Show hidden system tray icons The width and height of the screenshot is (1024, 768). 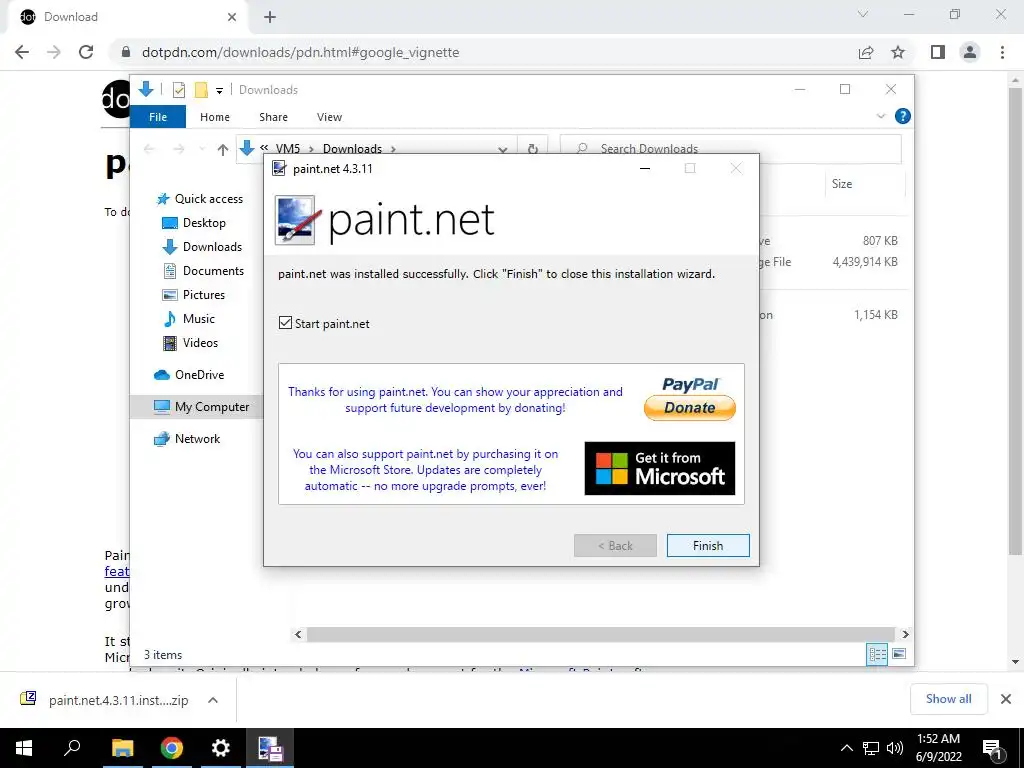pos(846,748)
